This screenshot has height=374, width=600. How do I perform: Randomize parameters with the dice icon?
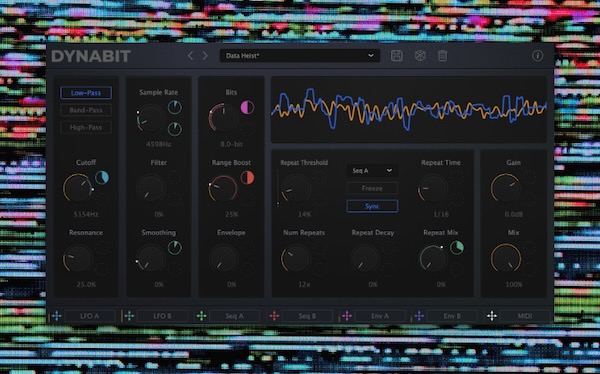tap(420, 56)
